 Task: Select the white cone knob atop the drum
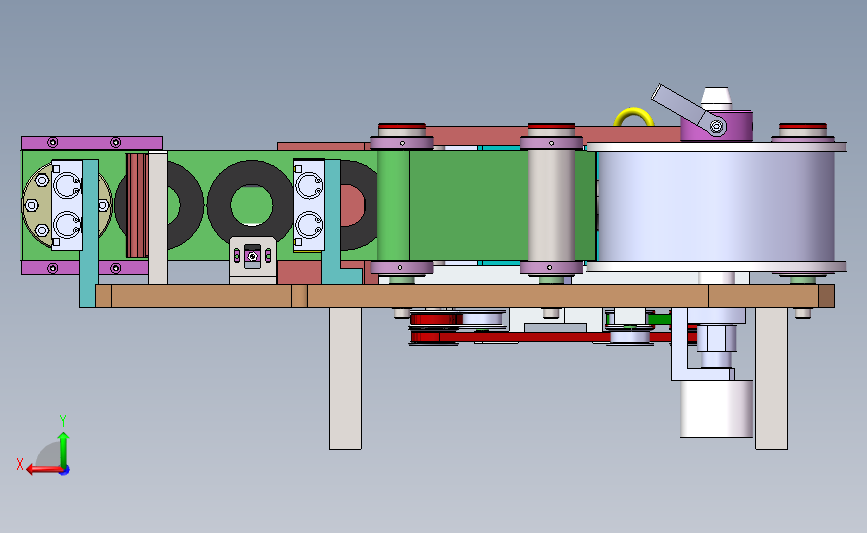coord(716,98)
